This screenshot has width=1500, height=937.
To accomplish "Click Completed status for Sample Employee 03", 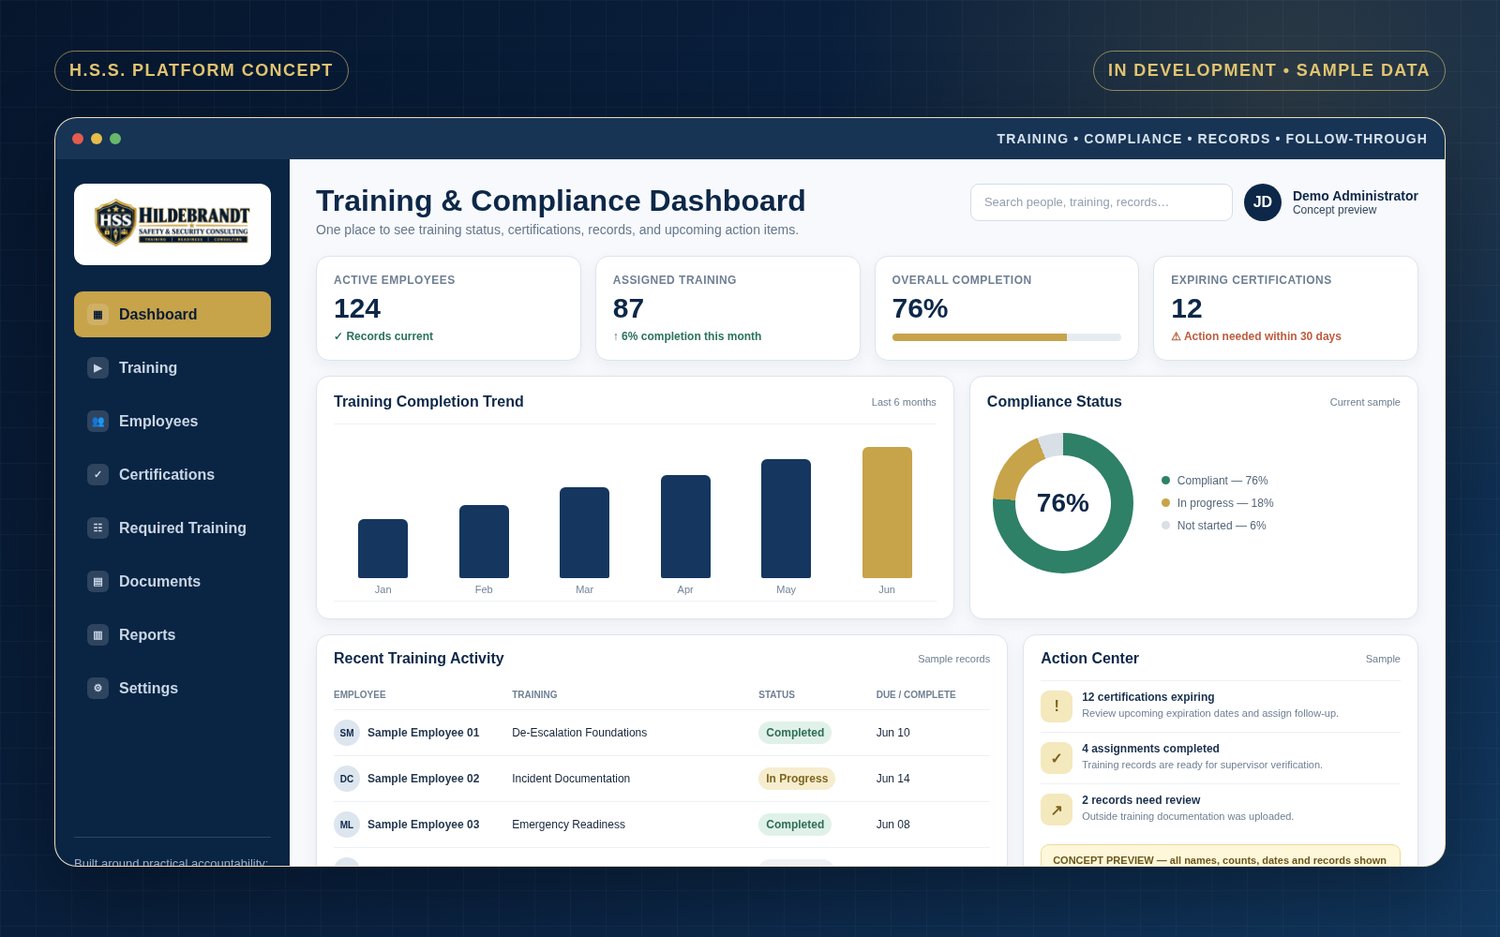I will tap(795, 825).
